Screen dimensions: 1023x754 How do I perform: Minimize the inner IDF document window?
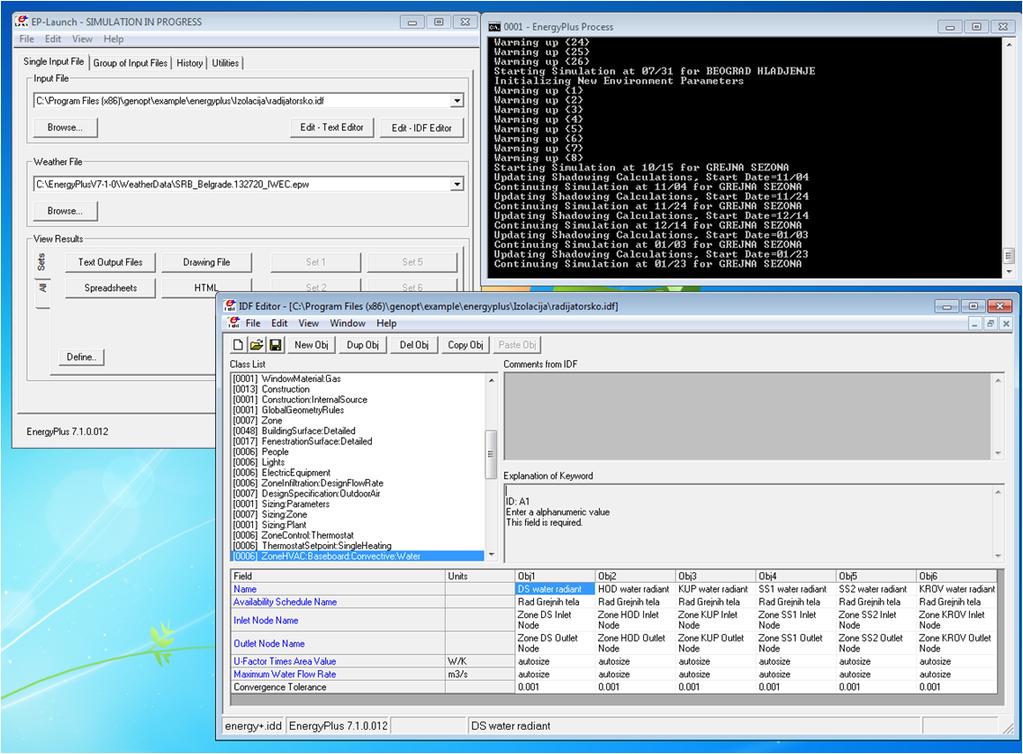[975, 324]
